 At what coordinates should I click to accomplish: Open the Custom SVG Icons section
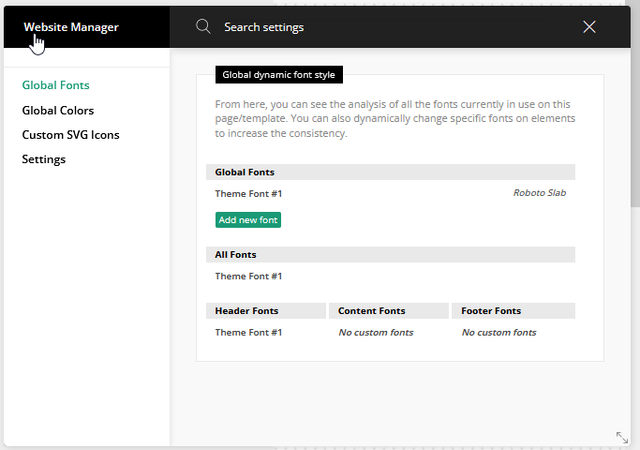coord(71,135)
